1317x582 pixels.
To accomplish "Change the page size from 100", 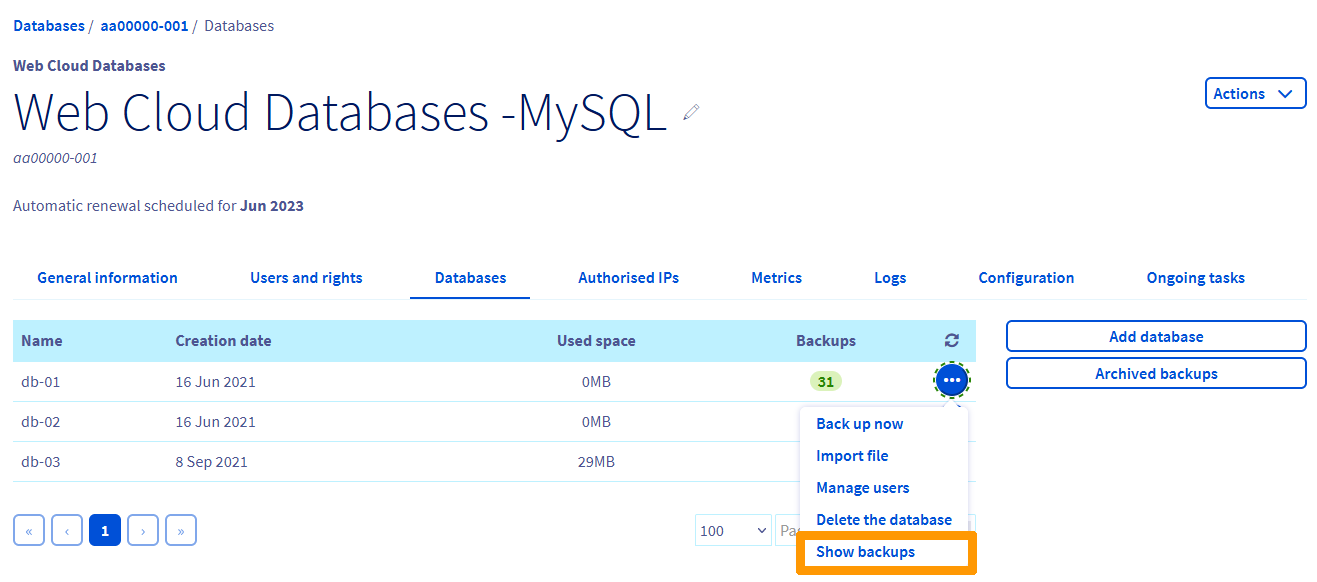I will coord(733,530).
